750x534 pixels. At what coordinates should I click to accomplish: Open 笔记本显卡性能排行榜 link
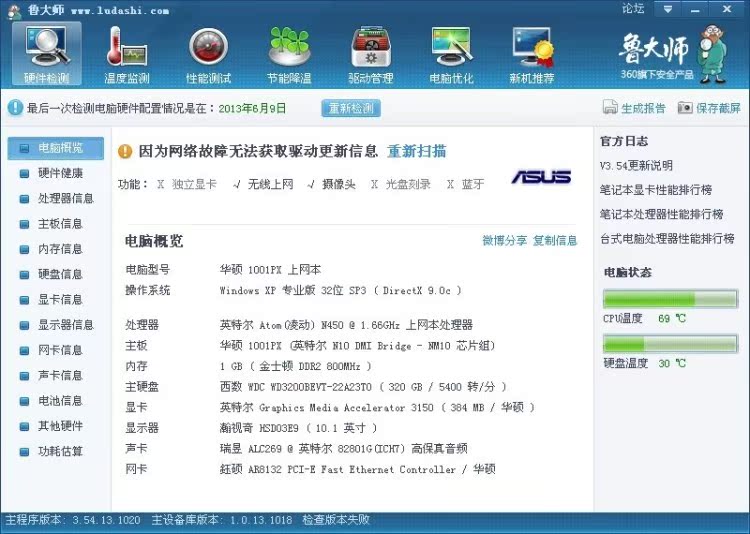(x=656, y=190)
